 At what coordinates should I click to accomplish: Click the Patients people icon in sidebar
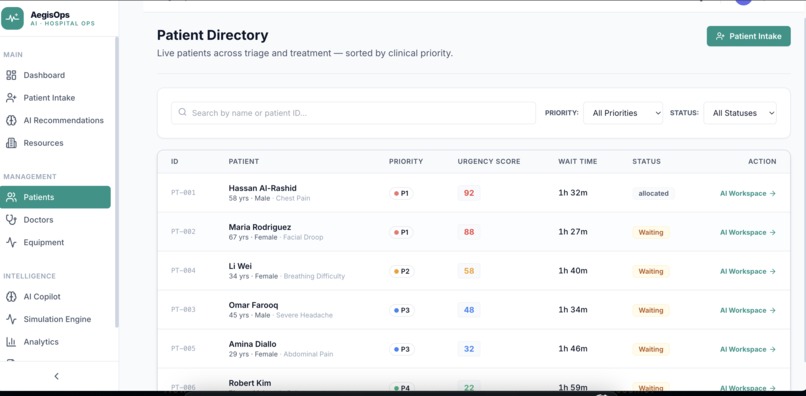[11, 197]
